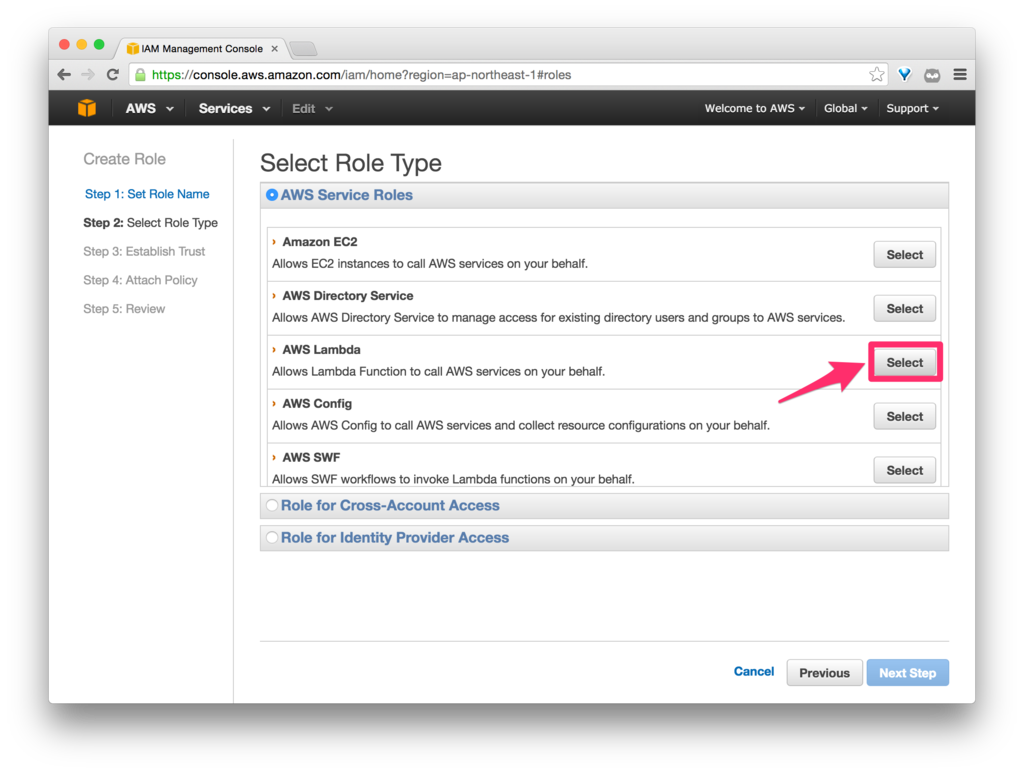
Task: Click Step 4: Attach Policy
Action: (x=140, y=280)
